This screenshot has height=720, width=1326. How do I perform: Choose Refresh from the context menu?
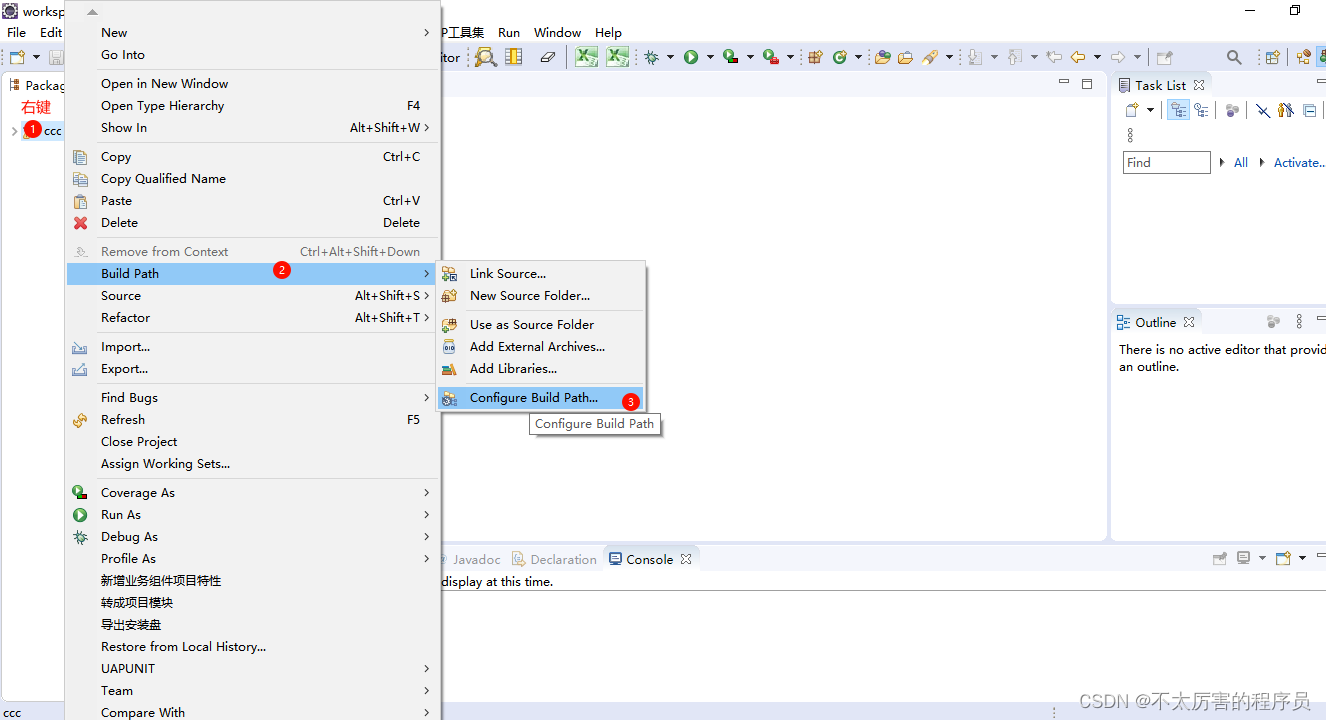pyautogui.click(x=251, y=420)
